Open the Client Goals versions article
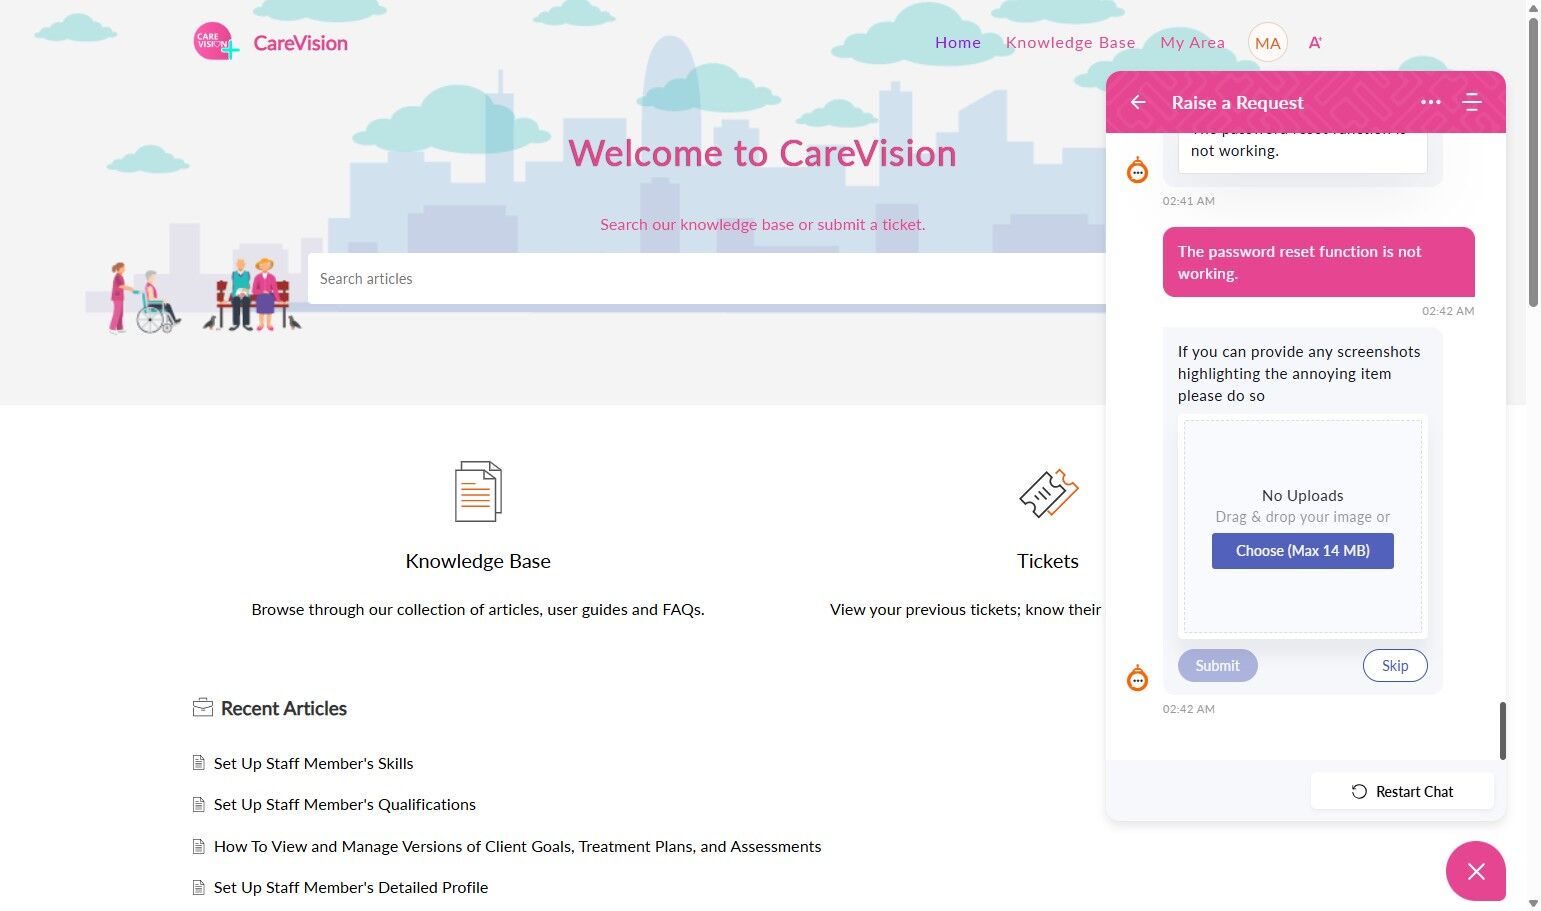Image resolution: width=1541 pixels, height=911 pixels. tap(518, 846)
